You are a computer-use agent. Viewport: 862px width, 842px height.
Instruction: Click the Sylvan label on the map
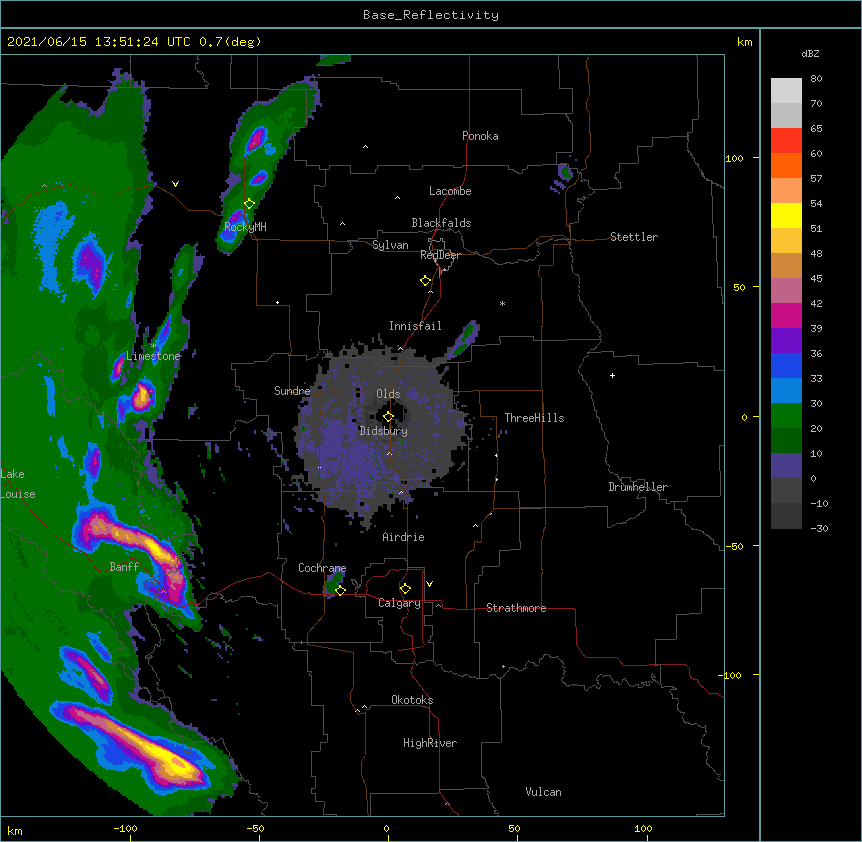(390, 245)
